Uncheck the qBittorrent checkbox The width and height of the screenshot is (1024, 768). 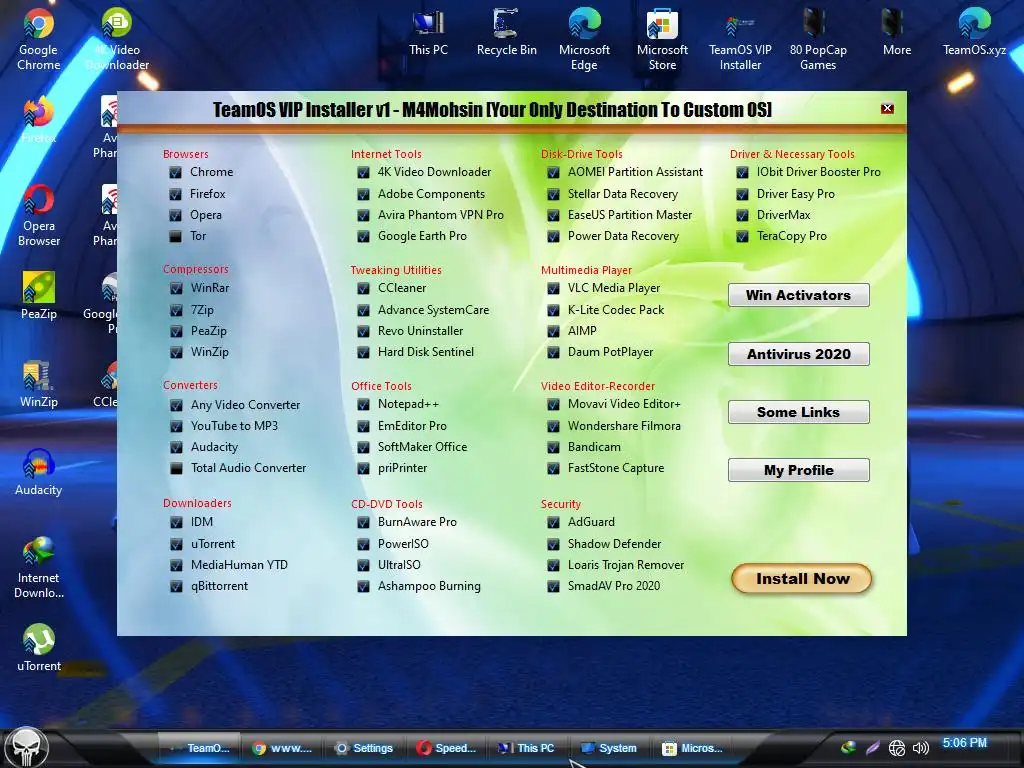pos(176,586)
